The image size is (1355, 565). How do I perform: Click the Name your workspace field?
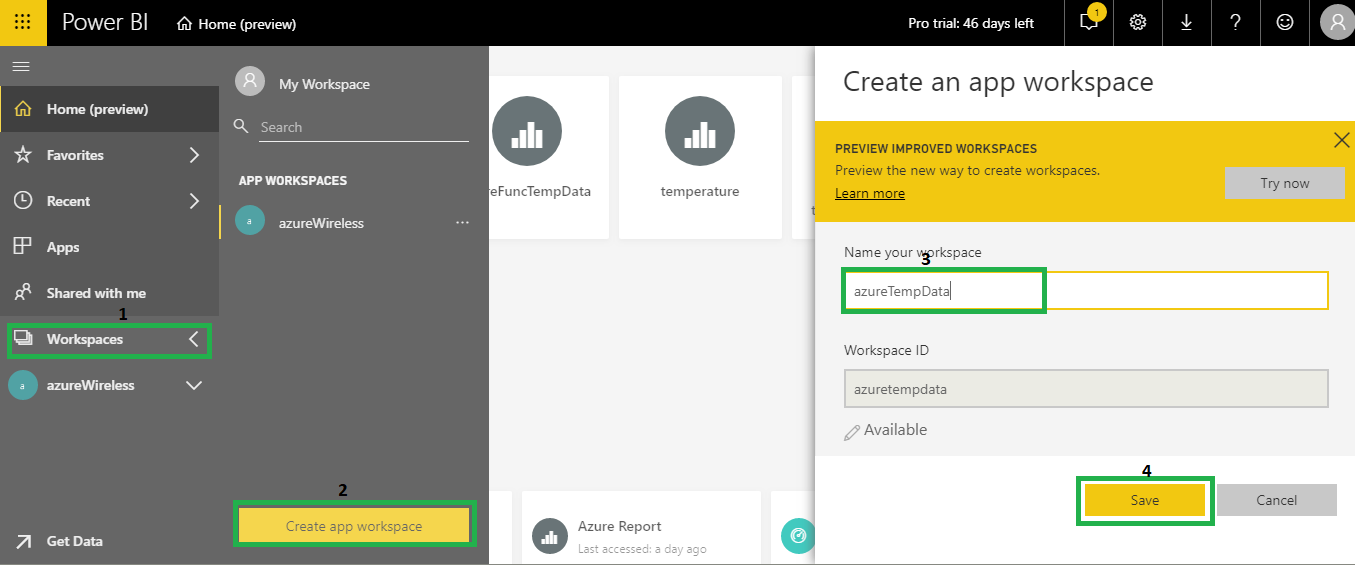point(1086,291)
